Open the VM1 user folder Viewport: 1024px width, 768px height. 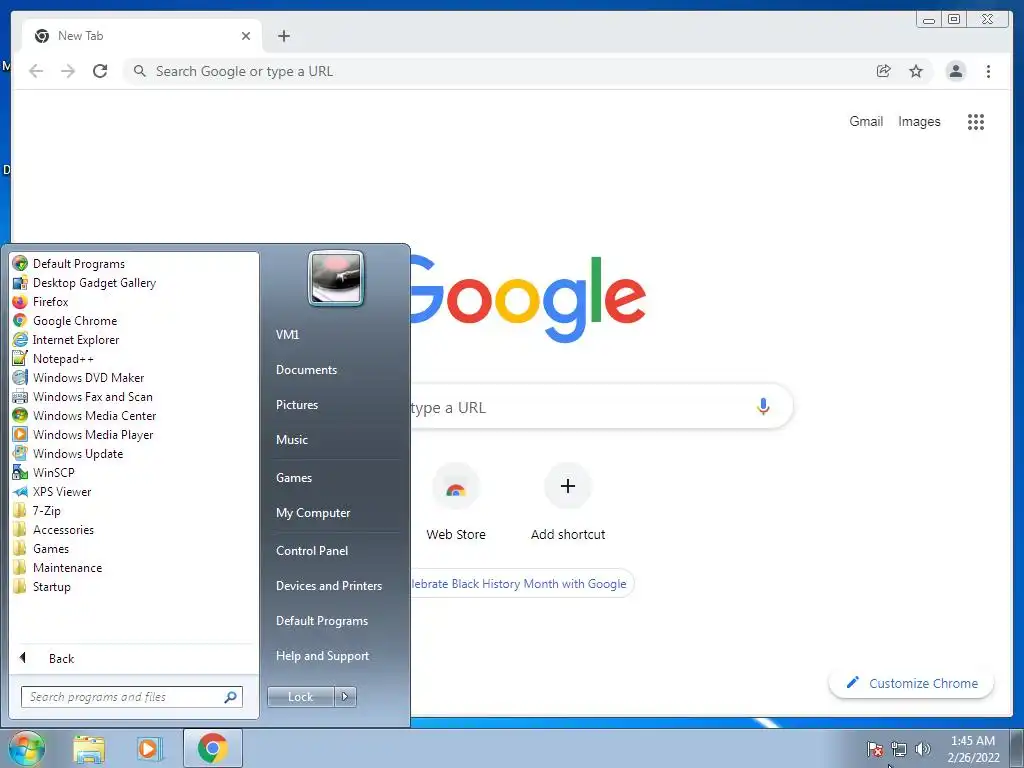coord(287,334)
